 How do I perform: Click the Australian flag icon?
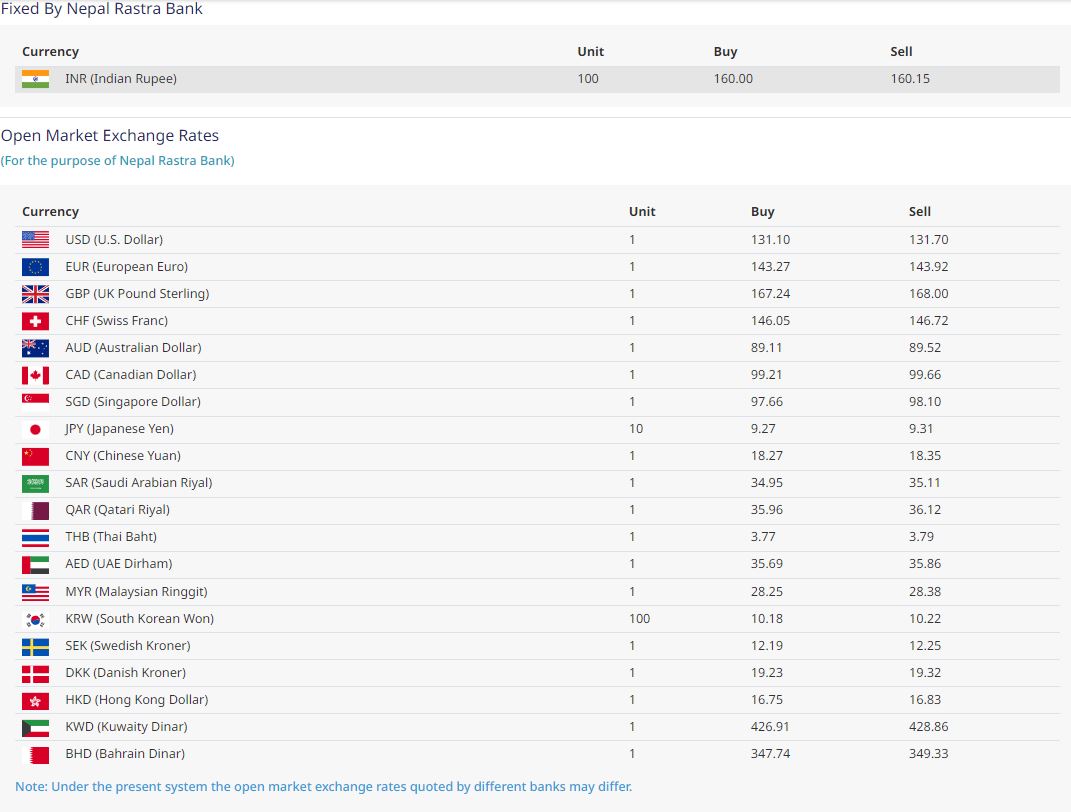coord(36,348)
